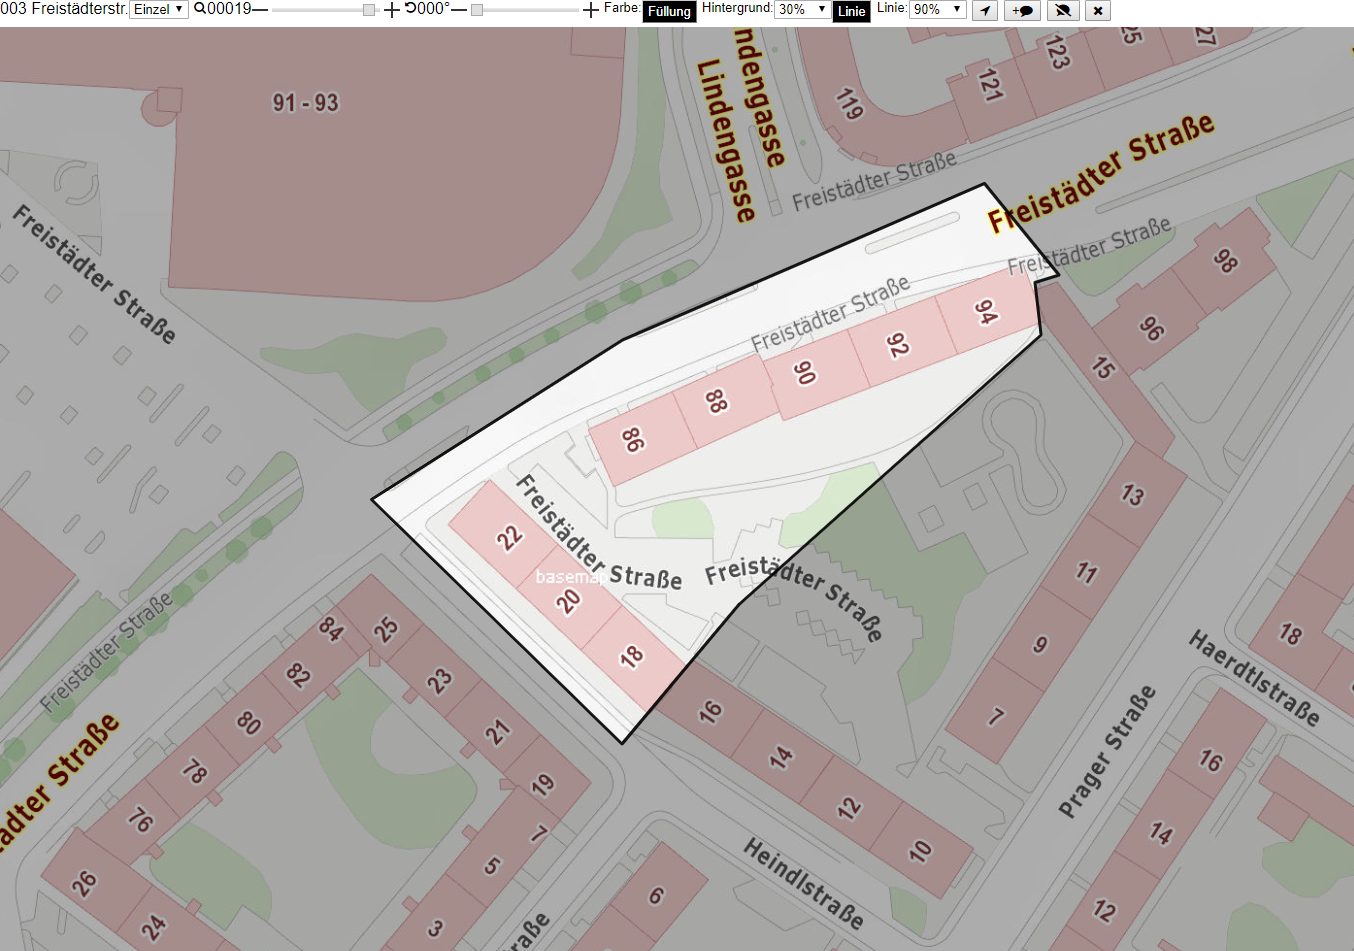Click building 91 - 93 on the map
Screen dimensions: 1354x951
pos(305,102)
